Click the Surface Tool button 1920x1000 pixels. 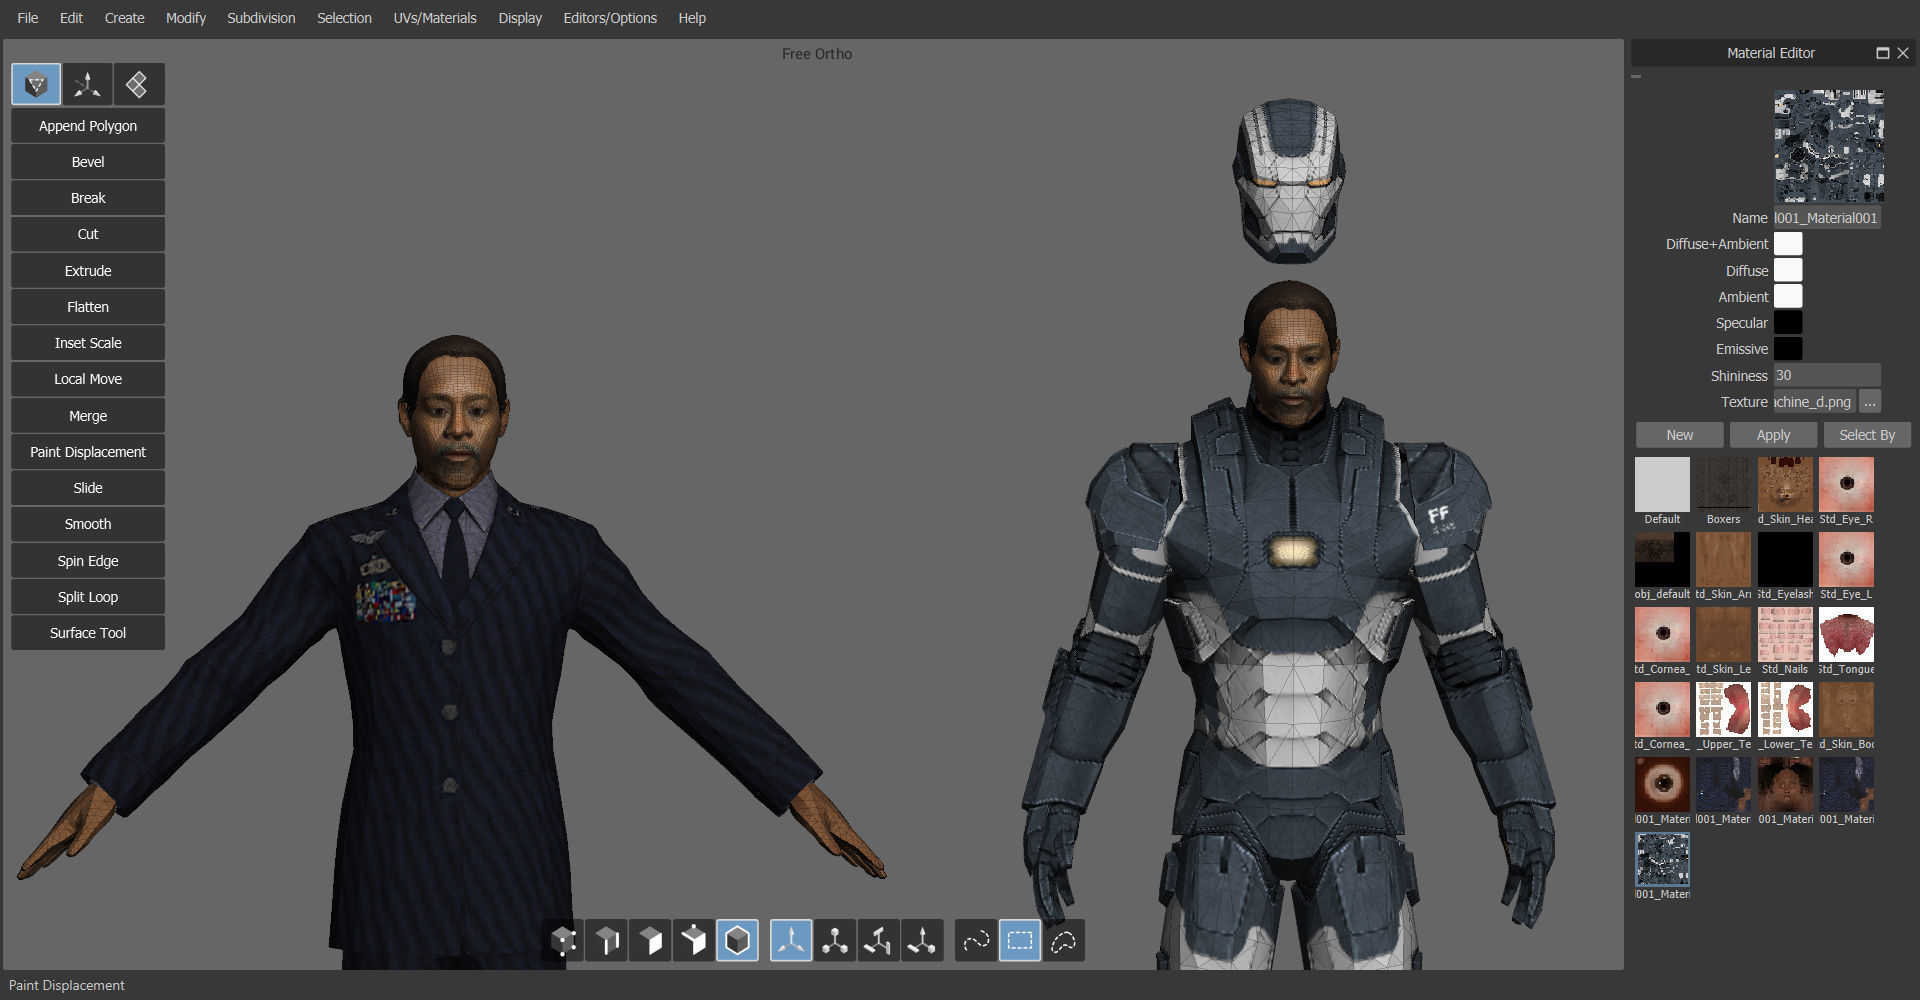point(88,633)
